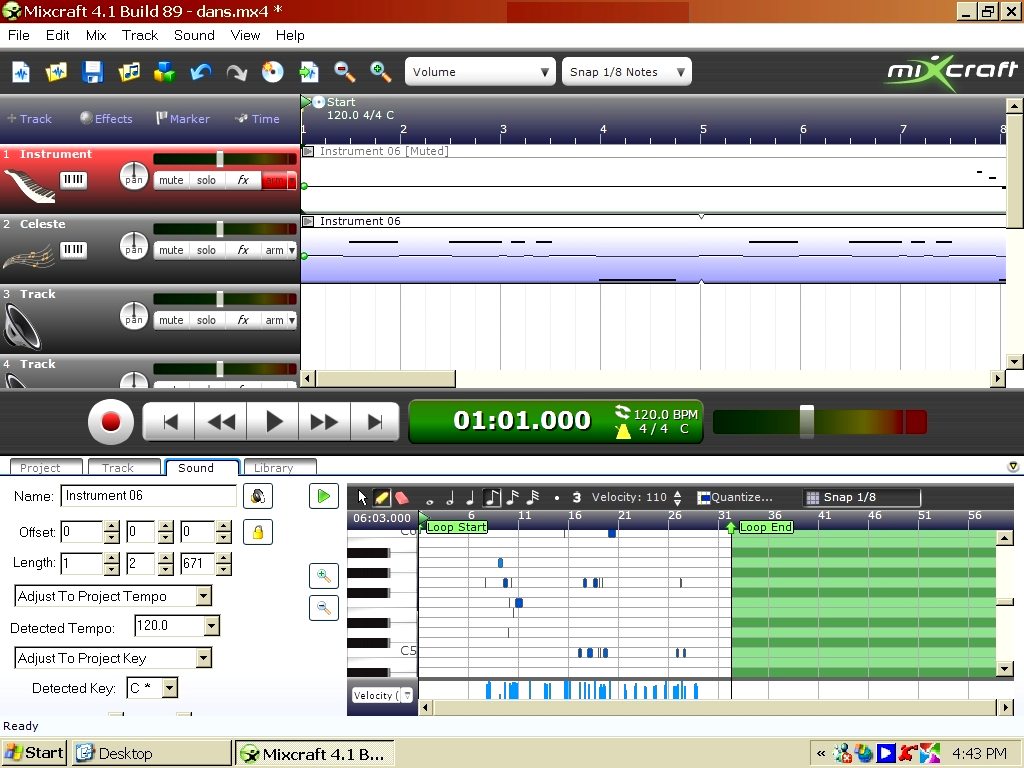This screenshot has width=1024, height=768.
Task: Zoom out the main timeline with the magnifier minus
Action: point(344,72)
